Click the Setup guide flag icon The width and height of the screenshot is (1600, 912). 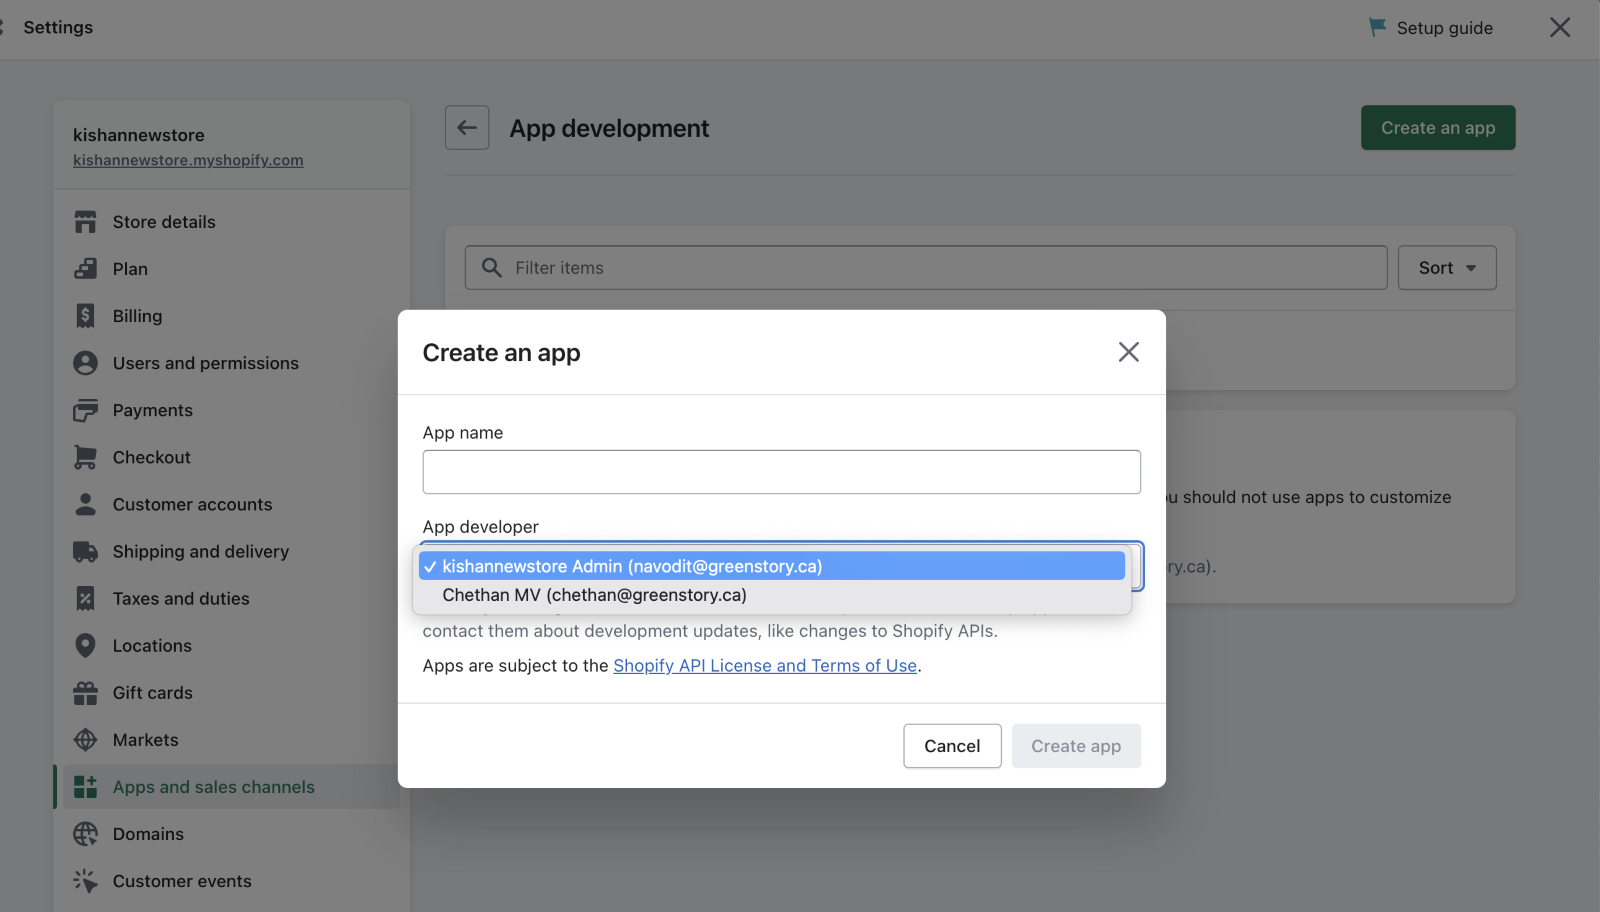[x=1377, y=27]
